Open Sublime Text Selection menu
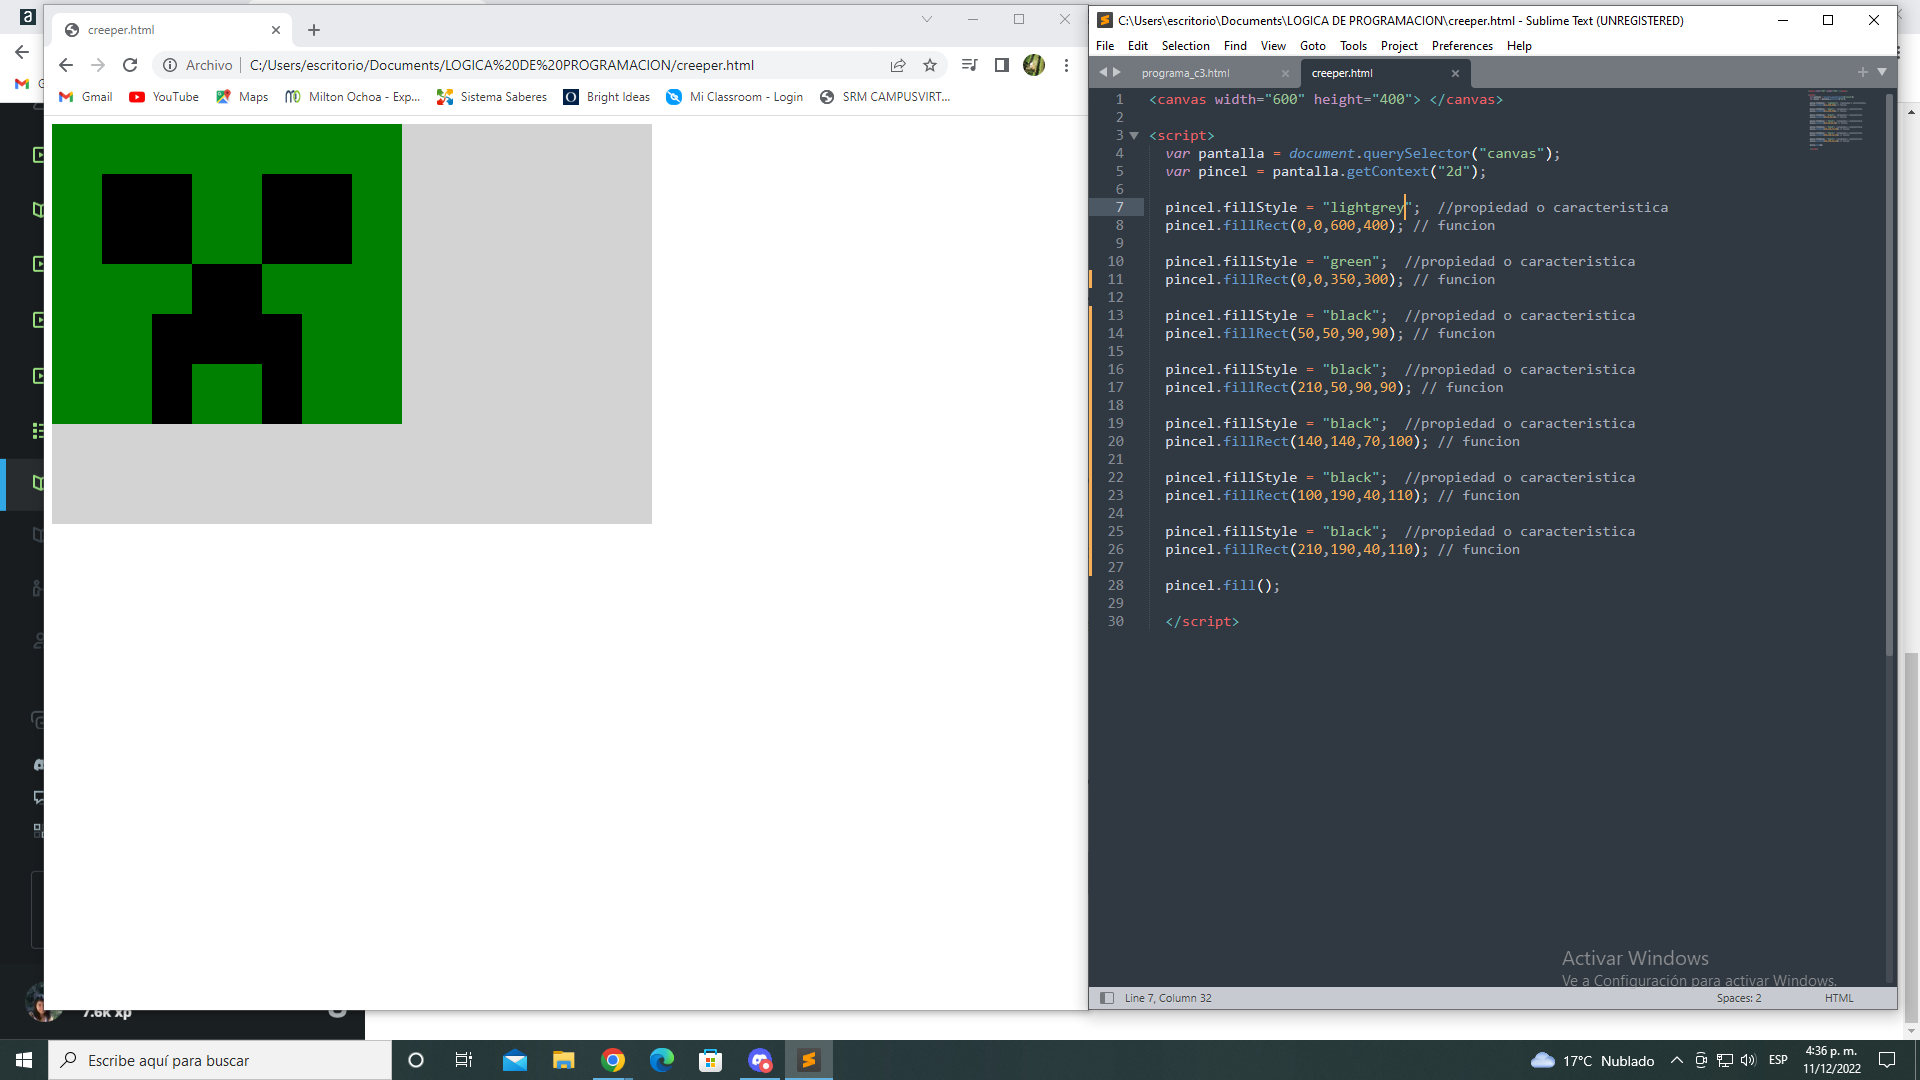 1185,46
